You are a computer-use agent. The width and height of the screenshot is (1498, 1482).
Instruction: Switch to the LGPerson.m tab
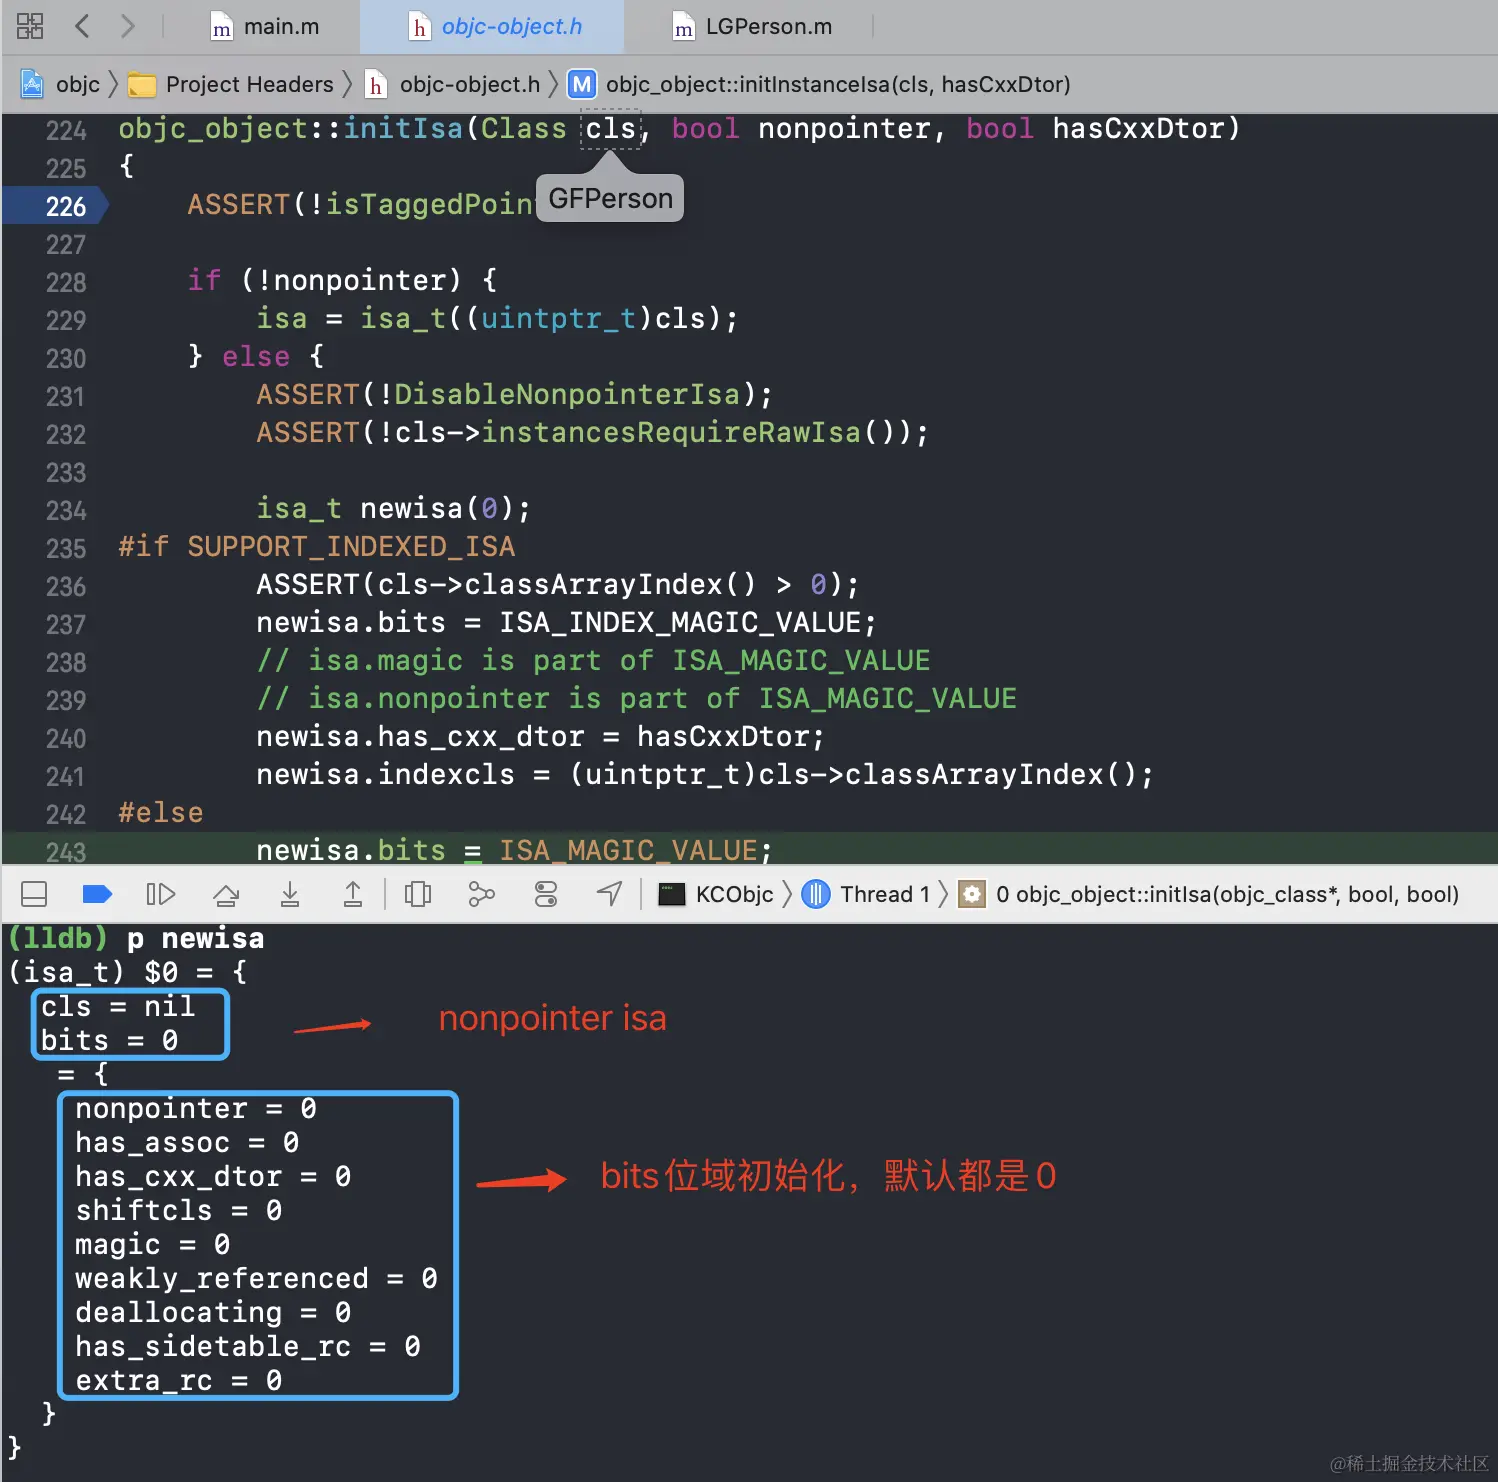[x=753, y=27]
